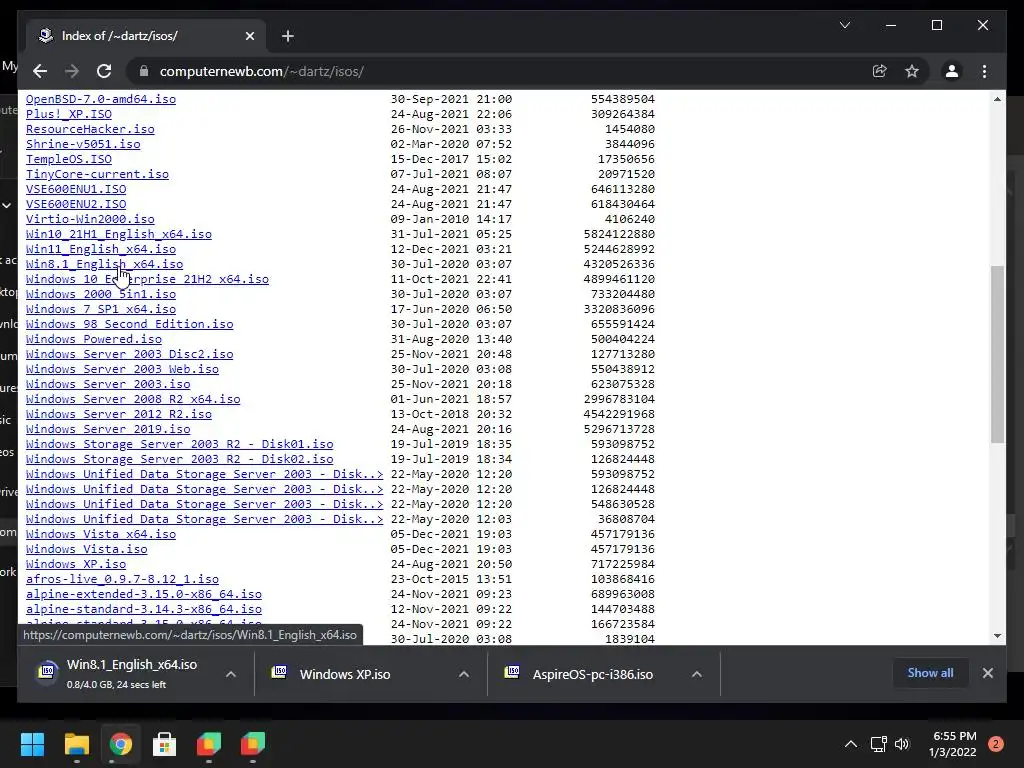Open the Windows_XP.iso link
Image resolution: width=1024 pixels, height=768 pixels.
(76, 564)
